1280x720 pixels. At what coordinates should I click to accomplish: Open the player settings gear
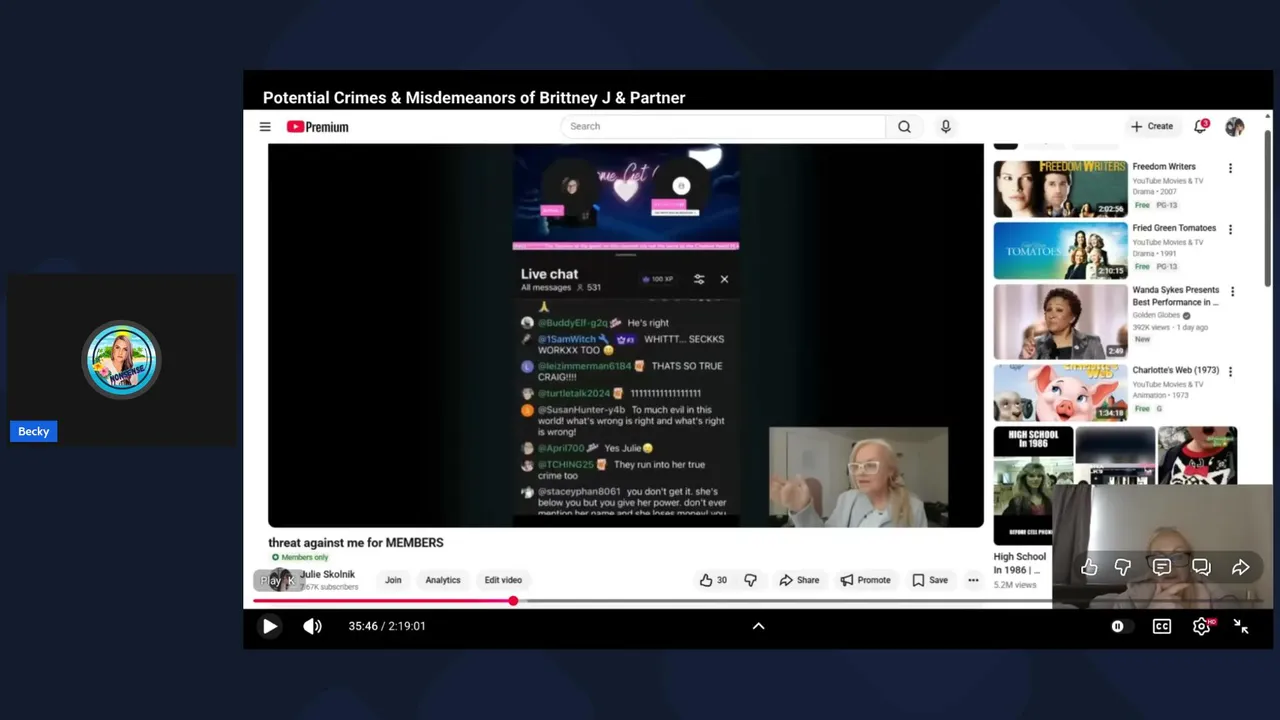[1201, 626]
